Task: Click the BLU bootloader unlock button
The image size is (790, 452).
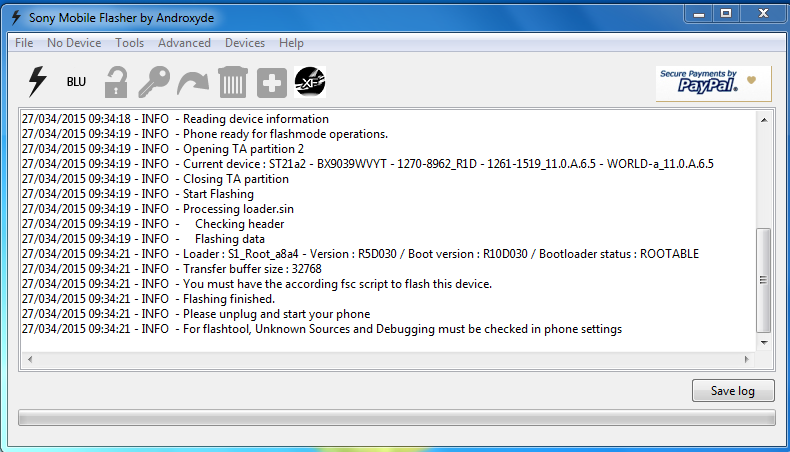Action: (x=76, y=82)
